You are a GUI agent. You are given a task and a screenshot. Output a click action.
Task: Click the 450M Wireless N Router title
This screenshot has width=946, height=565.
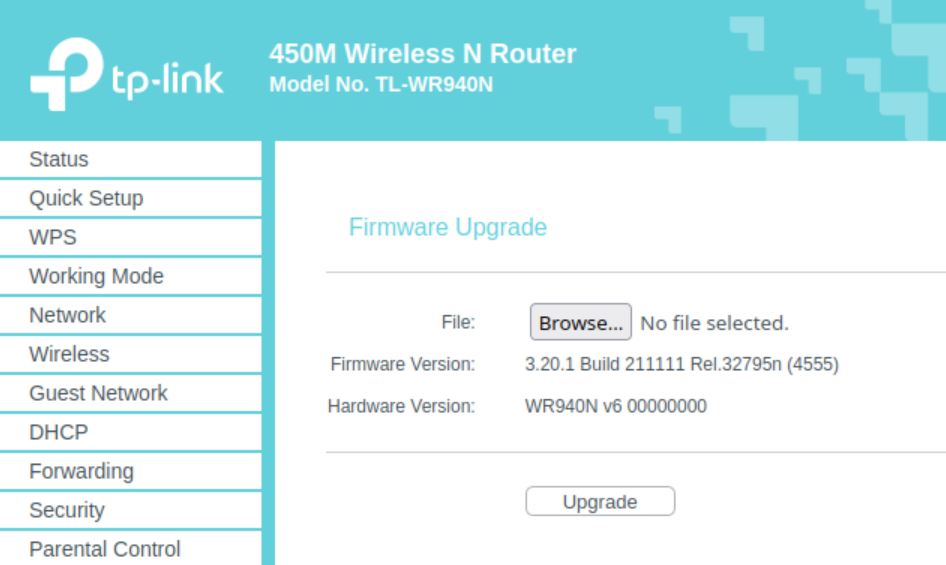pyautogui.click(x=423, y=54)
